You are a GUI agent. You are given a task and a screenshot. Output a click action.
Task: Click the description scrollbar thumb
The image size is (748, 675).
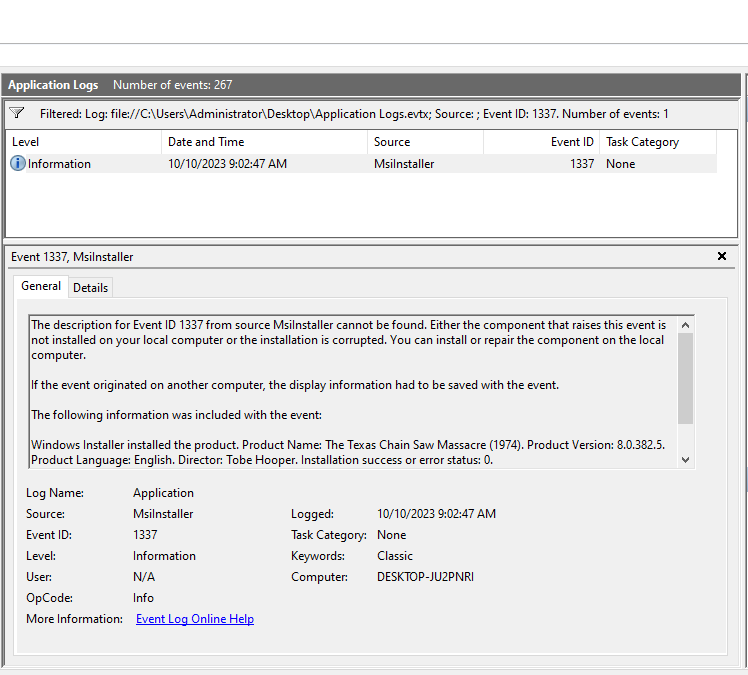click(x=686, y=378)
